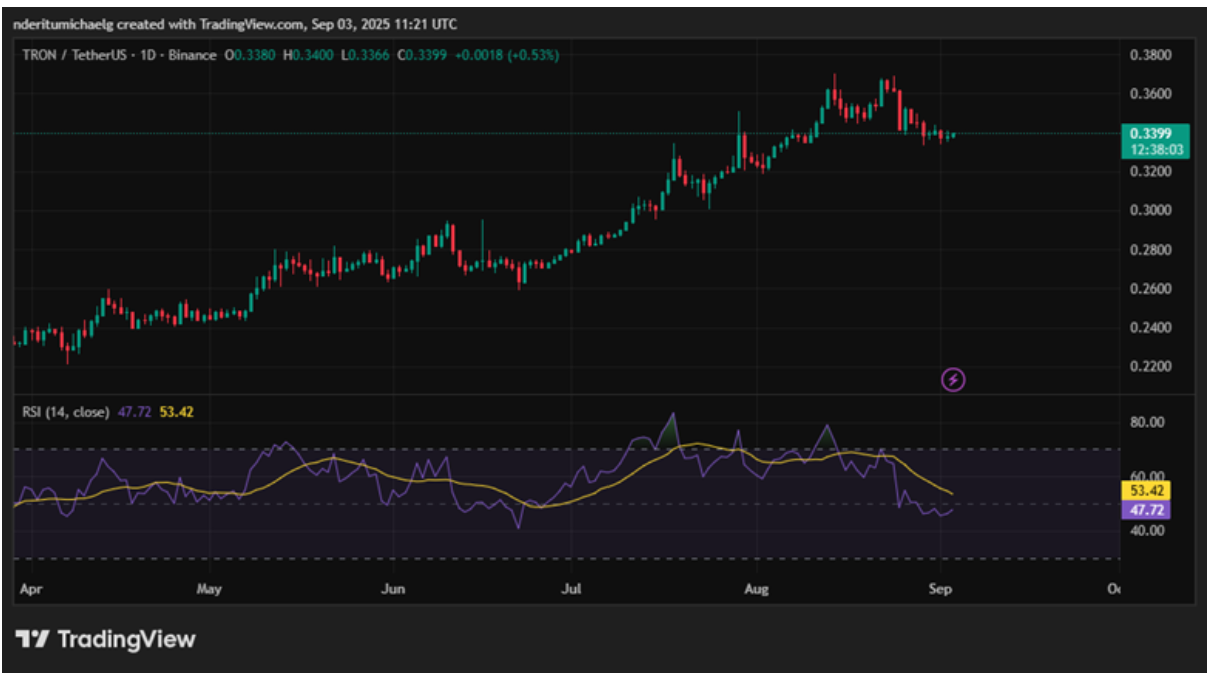
Task: Click the May label on the time axis
Action: [208, 589]
